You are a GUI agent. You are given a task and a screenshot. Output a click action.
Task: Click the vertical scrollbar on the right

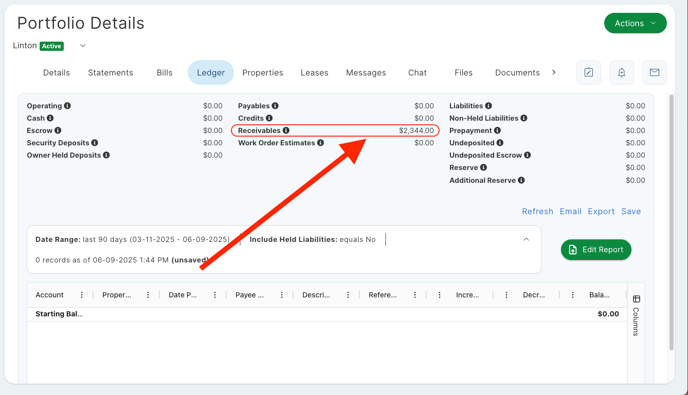point(671,222)
